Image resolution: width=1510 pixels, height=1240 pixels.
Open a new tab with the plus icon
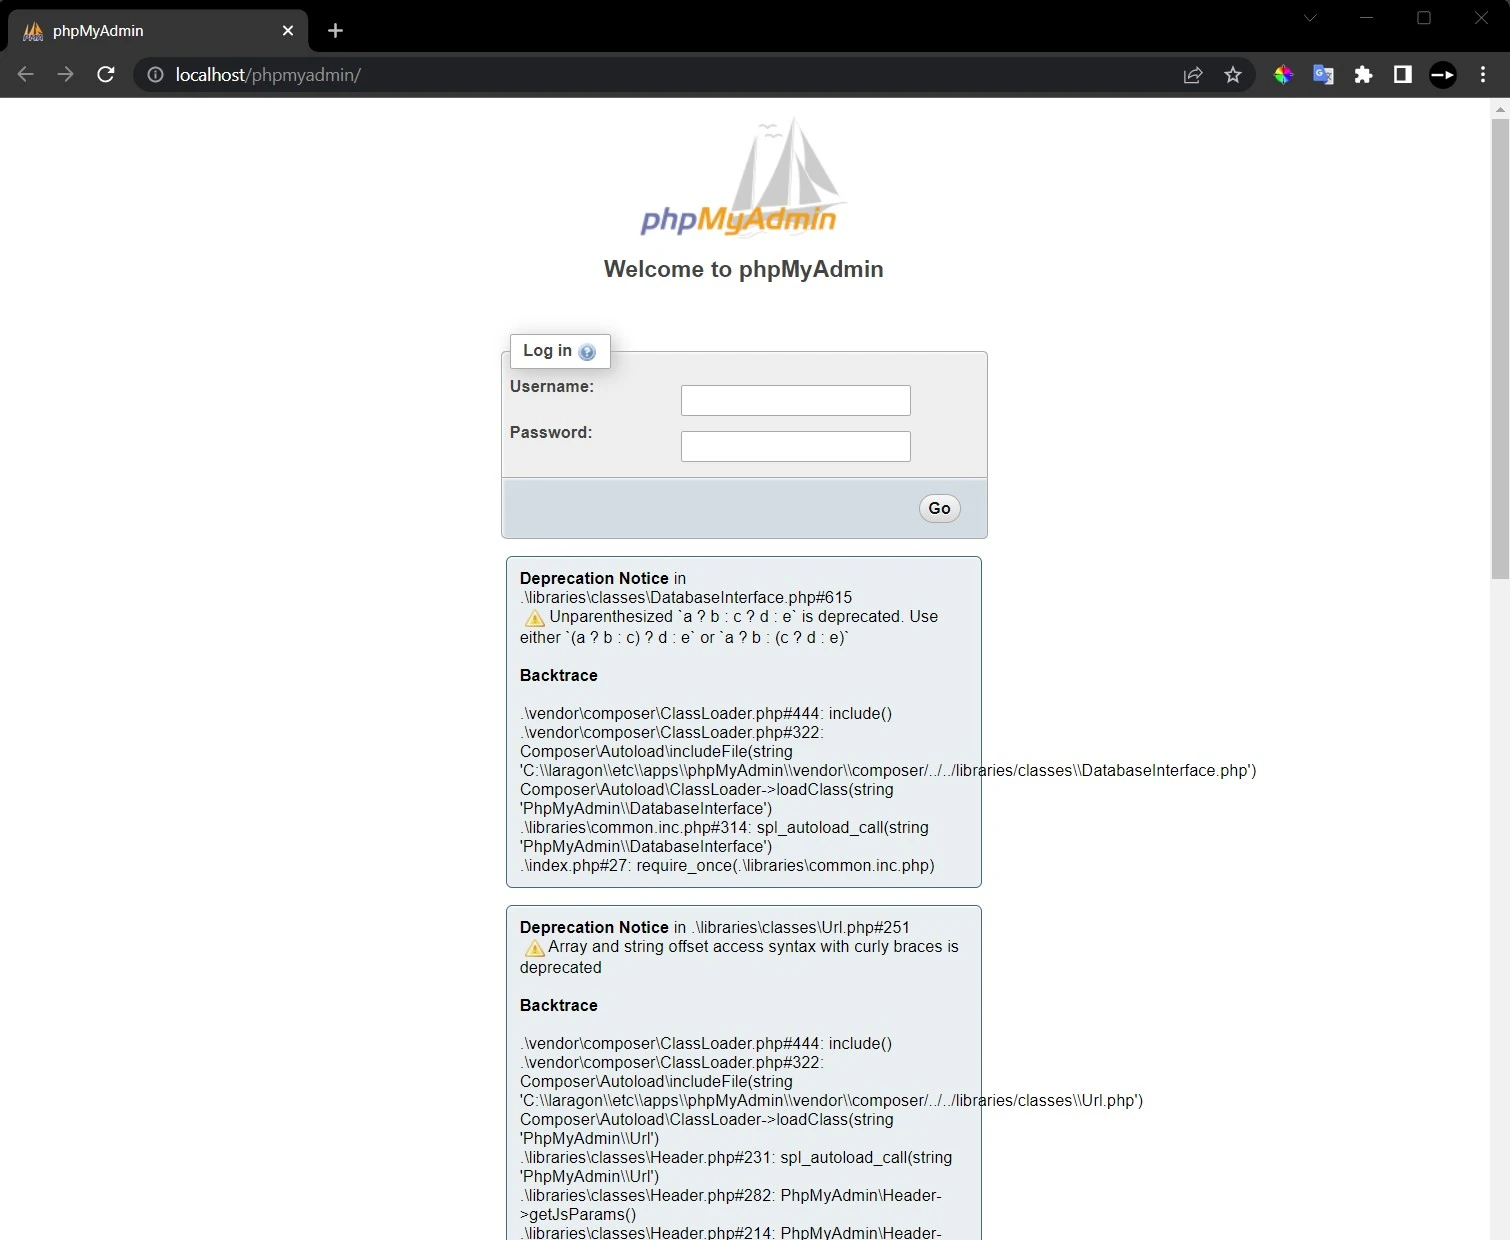pyautogui.click(x=335, y=31)
